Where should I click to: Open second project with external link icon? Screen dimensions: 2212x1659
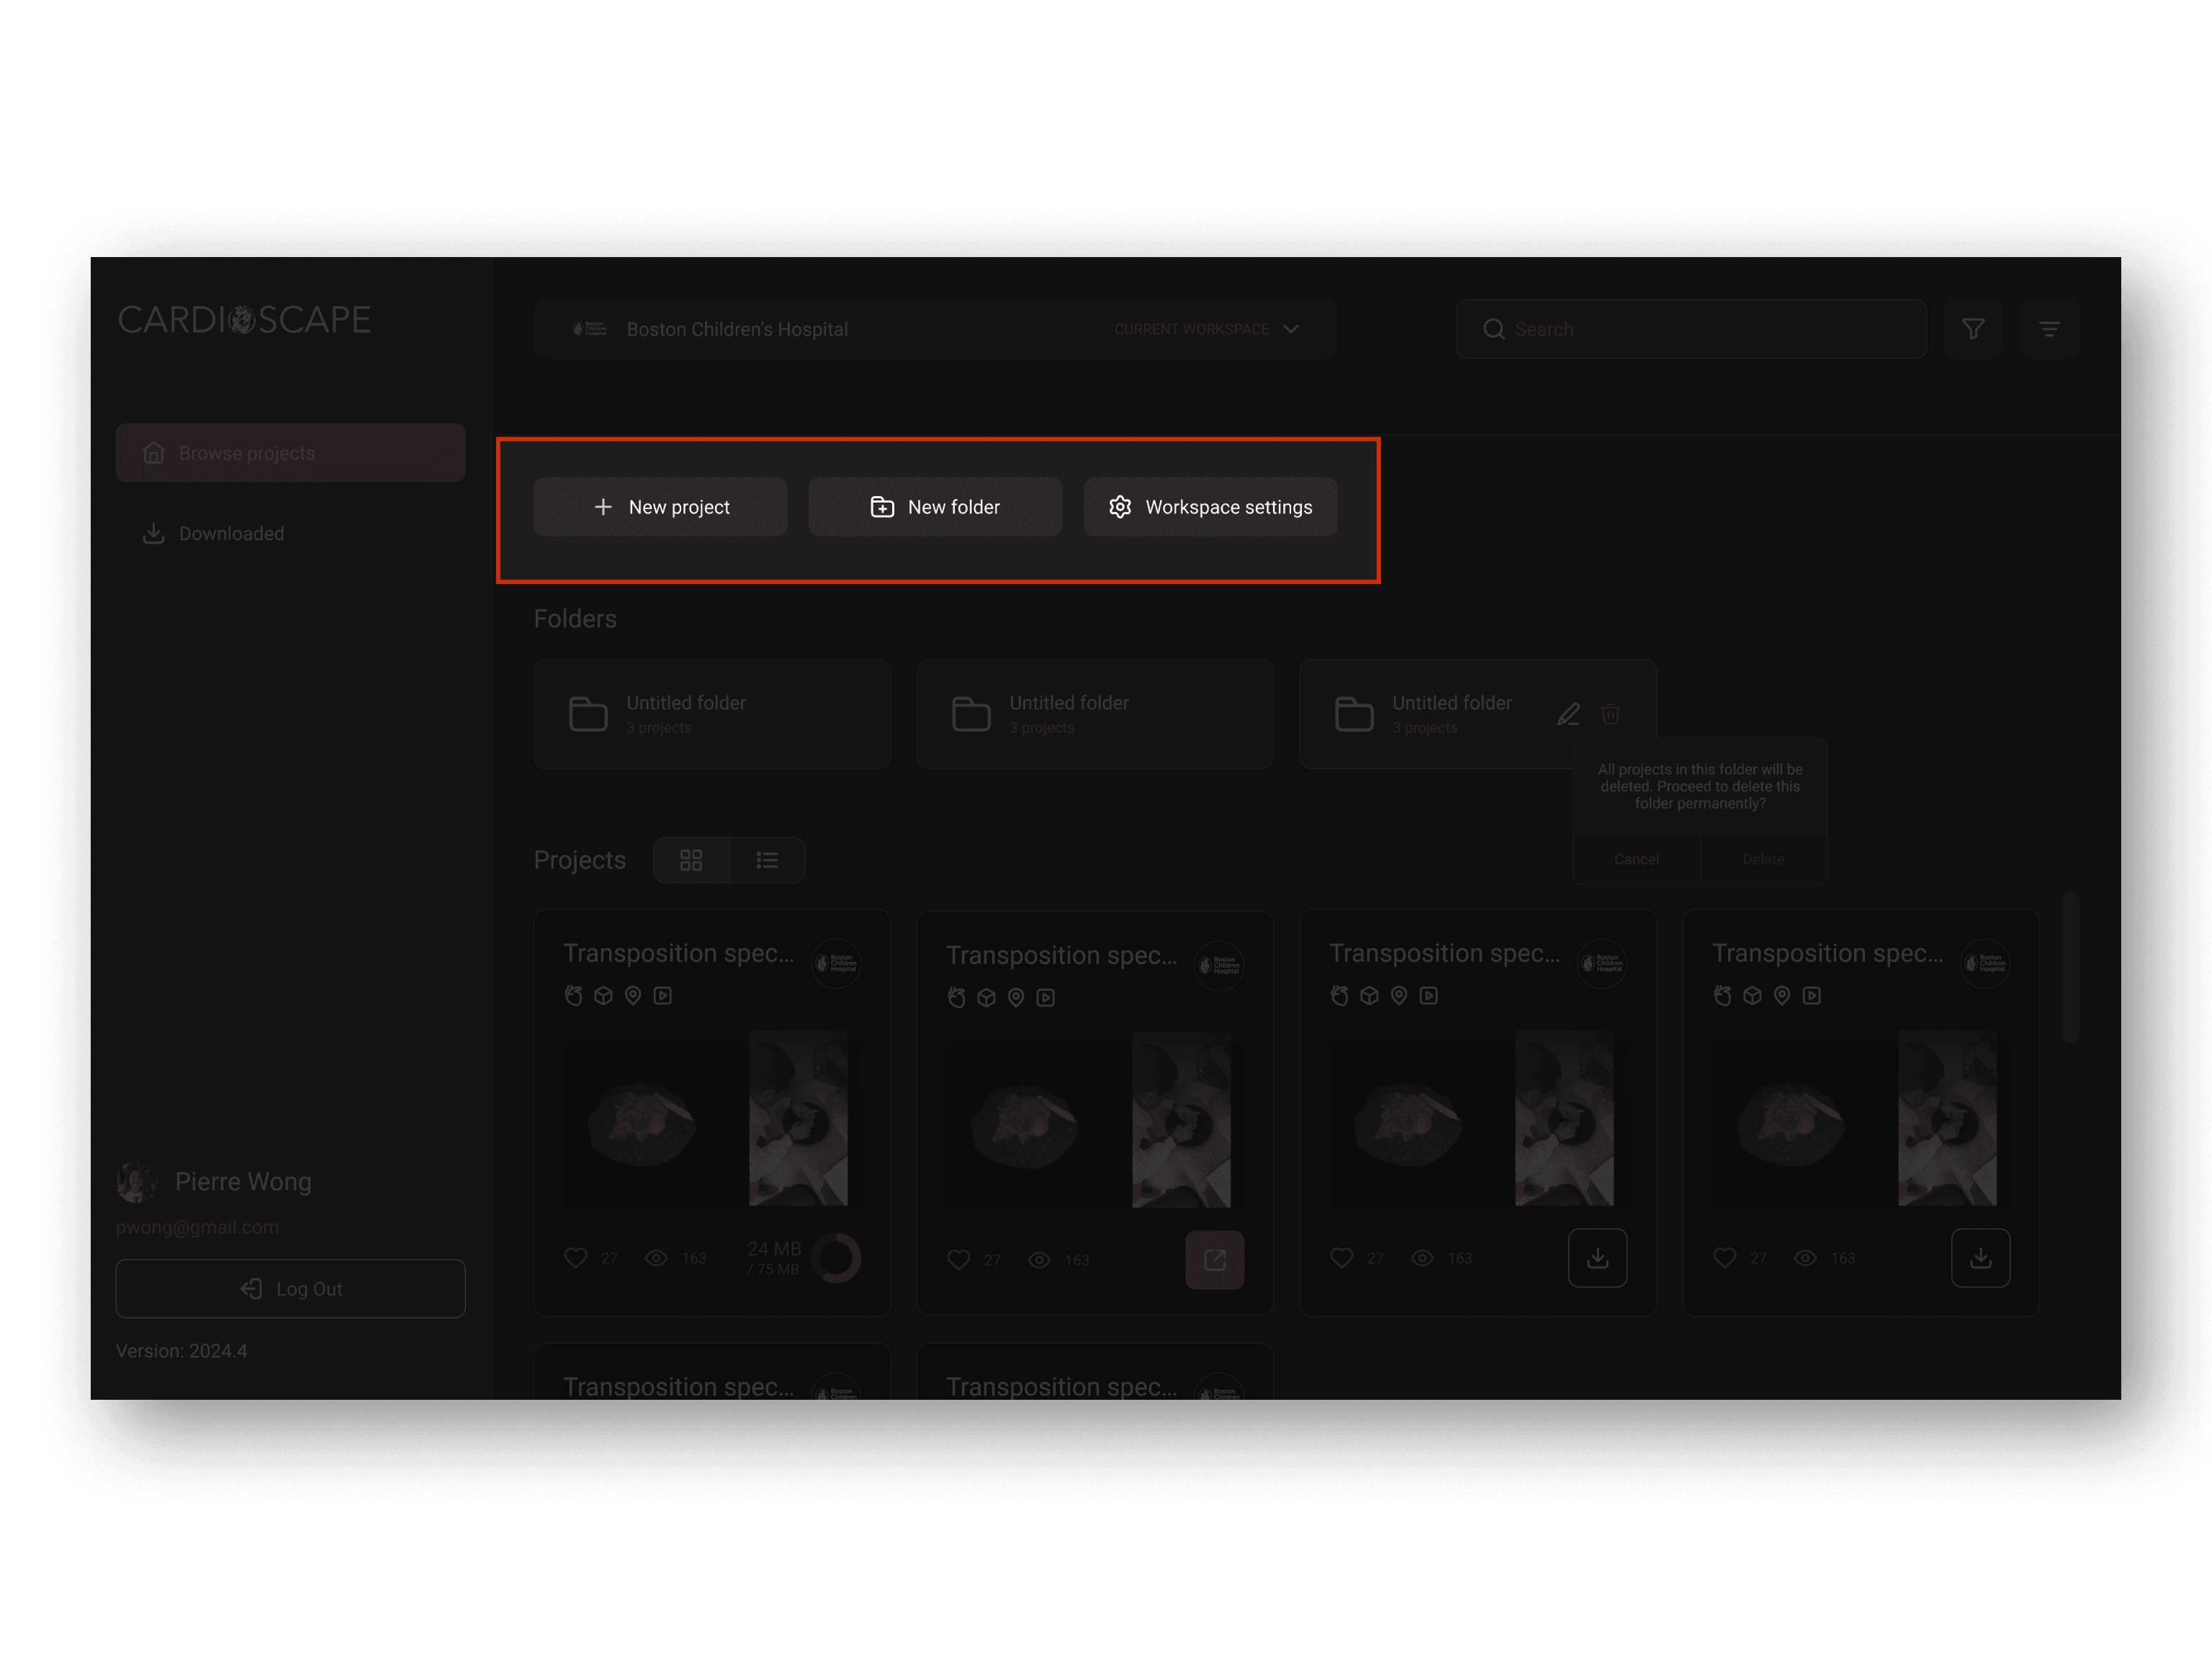pos(1214,1259)
